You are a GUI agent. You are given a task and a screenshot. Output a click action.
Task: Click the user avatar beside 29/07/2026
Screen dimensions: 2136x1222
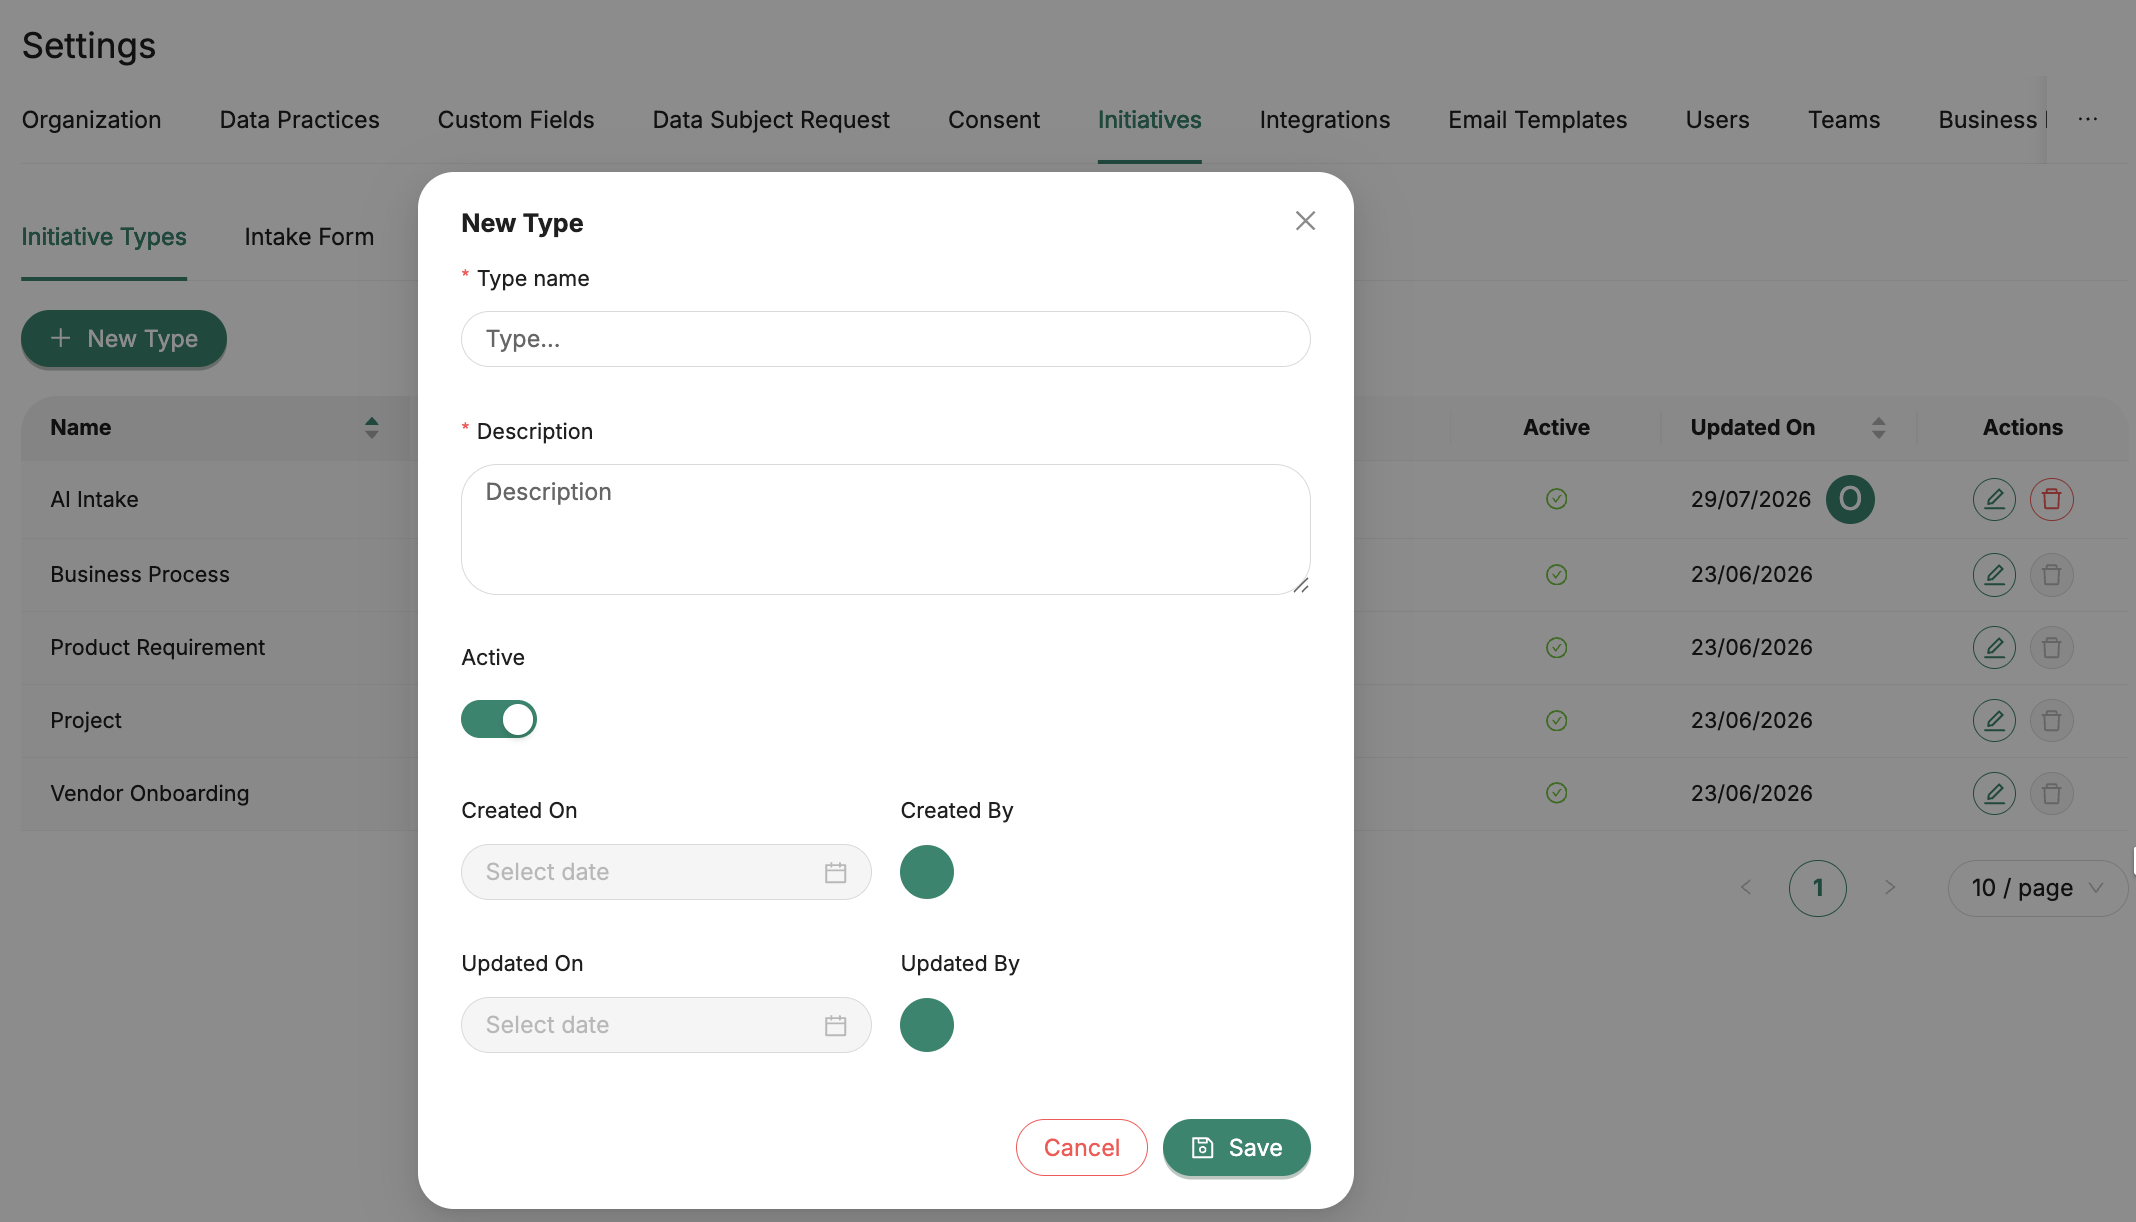pos(1850,499)
